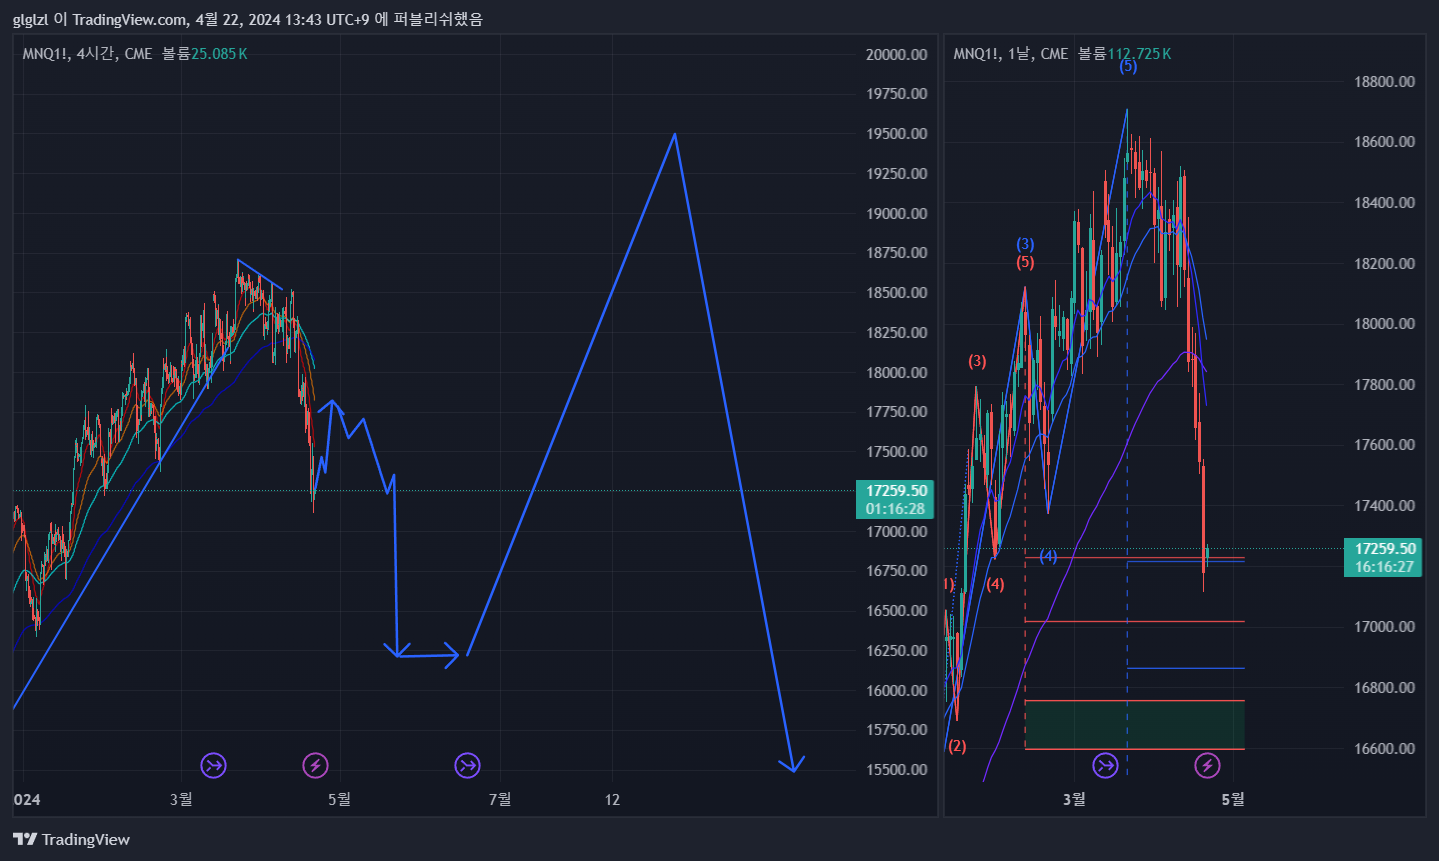The image size is (1439, 861).
Task: Click the 17000.00 label on the daily price axis
Action: coord(1384,627)
